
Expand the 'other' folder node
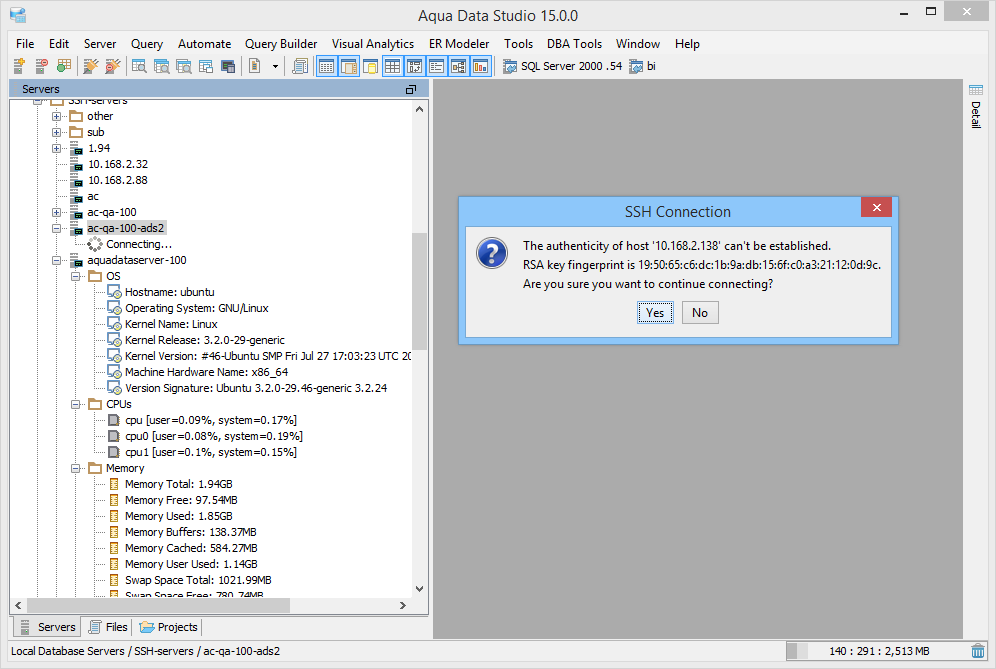57,116
